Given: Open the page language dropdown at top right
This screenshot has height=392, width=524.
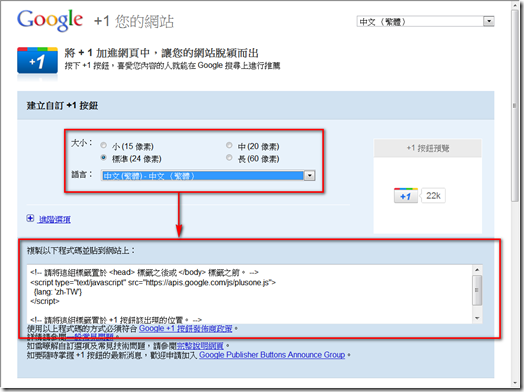Looking at the screenshot, I should click(x=425, y=22).
